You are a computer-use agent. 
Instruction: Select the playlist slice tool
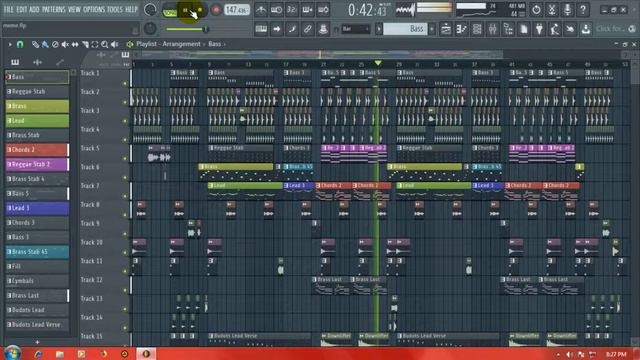(x=85, y=44)
